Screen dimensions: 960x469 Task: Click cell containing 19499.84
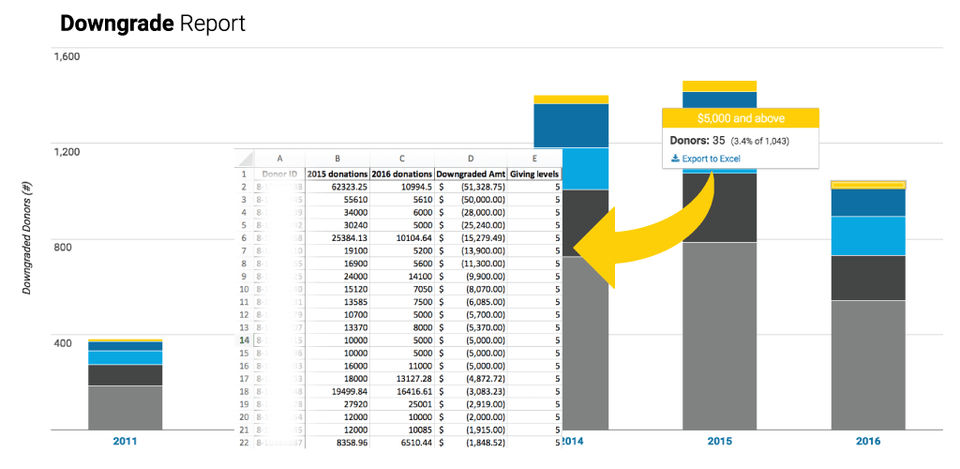click(x=337, y=391)
